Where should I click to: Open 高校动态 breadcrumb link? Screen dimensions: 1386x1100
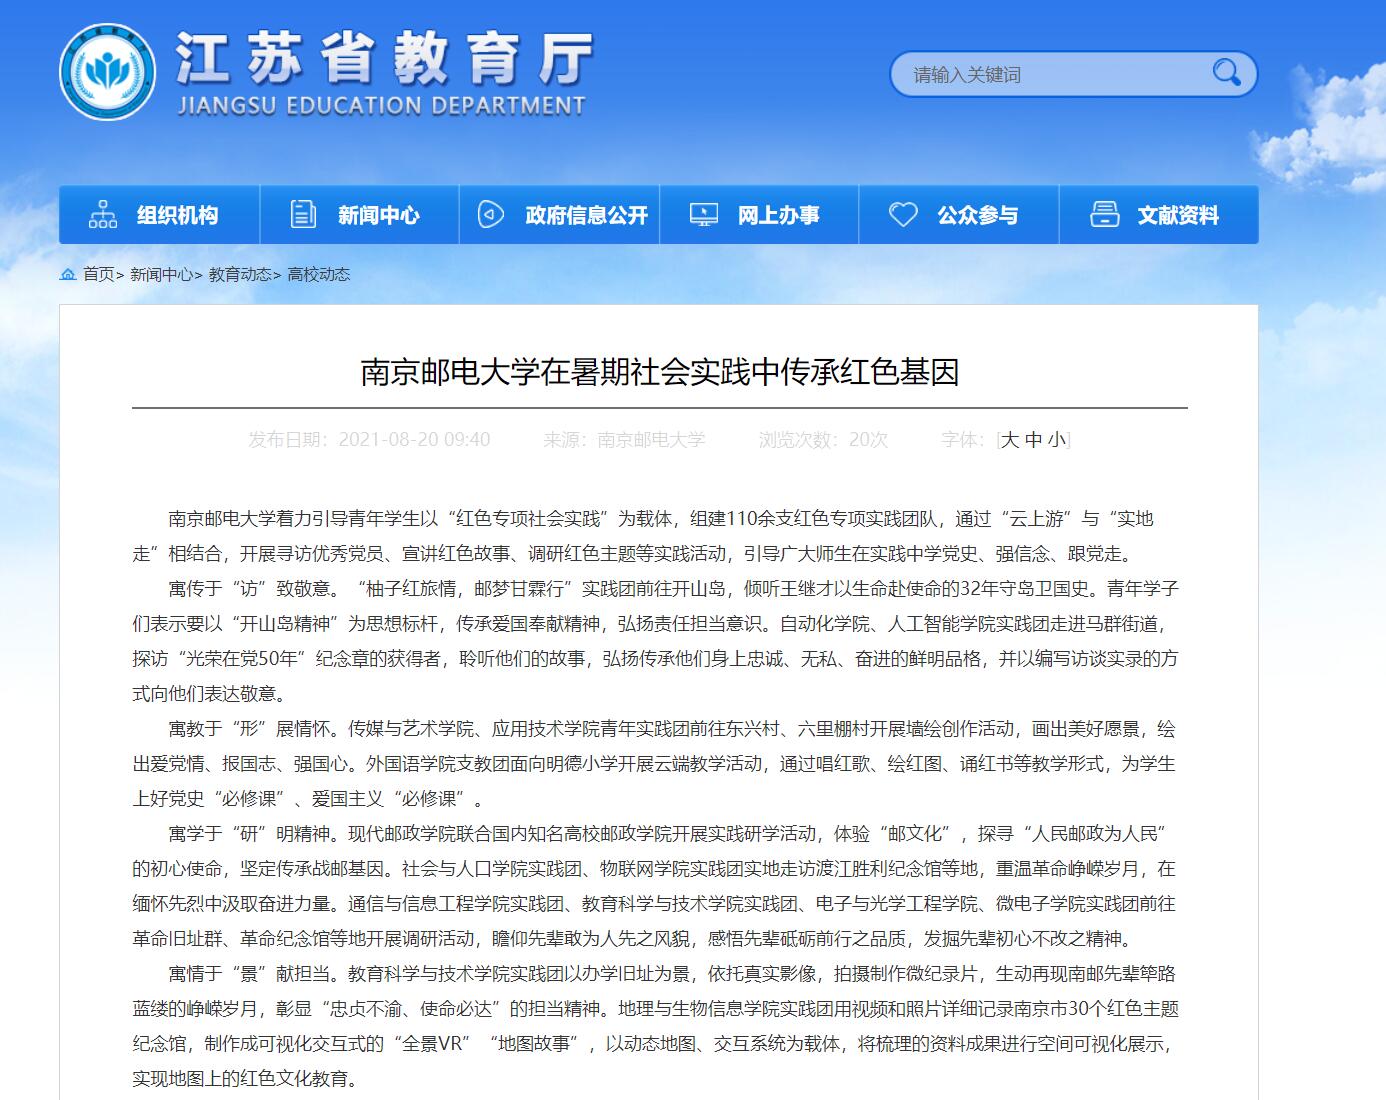319,274
